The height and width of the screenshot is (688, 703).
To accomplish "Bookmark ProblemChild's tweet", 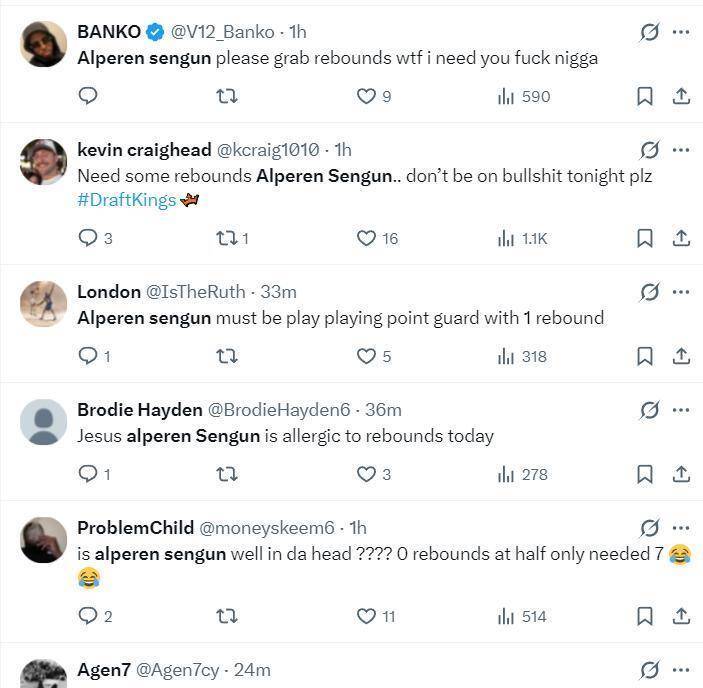I will (645, 616).
